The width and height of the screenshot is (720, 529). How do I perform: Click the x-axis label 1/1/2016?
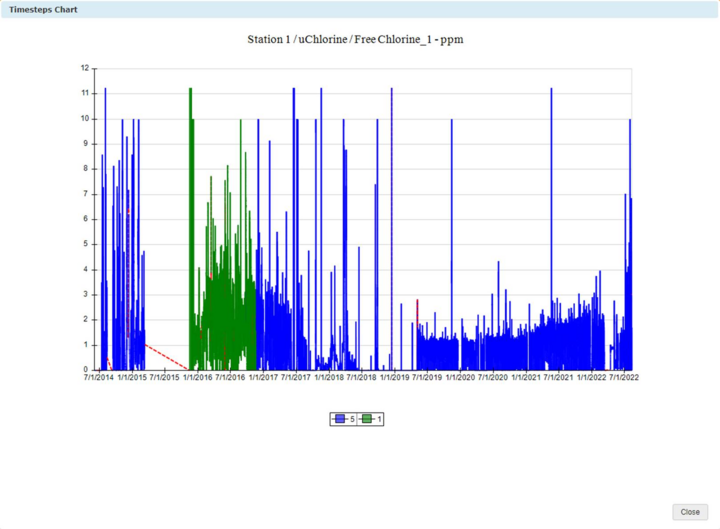coord(197,377)
